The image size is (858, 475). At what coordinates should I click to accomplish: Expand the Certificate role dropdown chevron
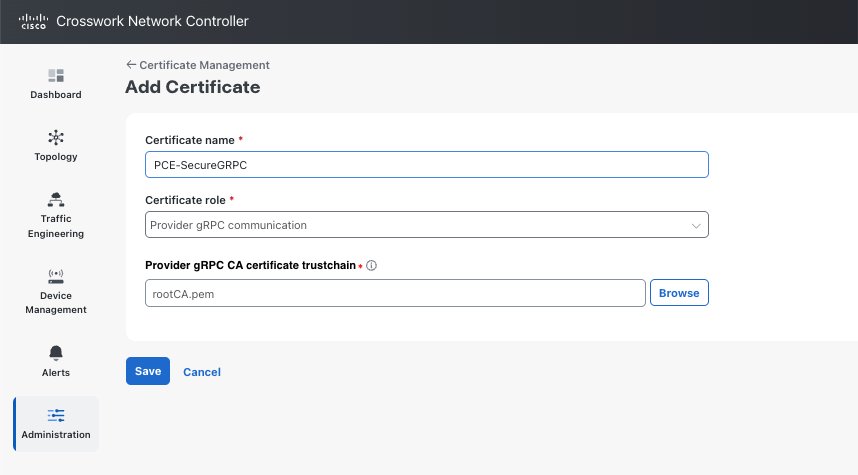point(696,225)
